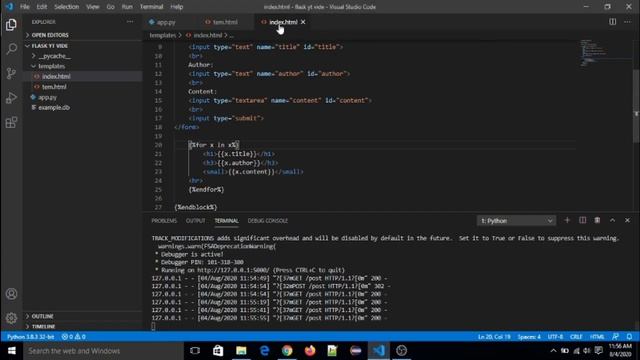
Task: Open the Run menu
Action: (127, 7)
